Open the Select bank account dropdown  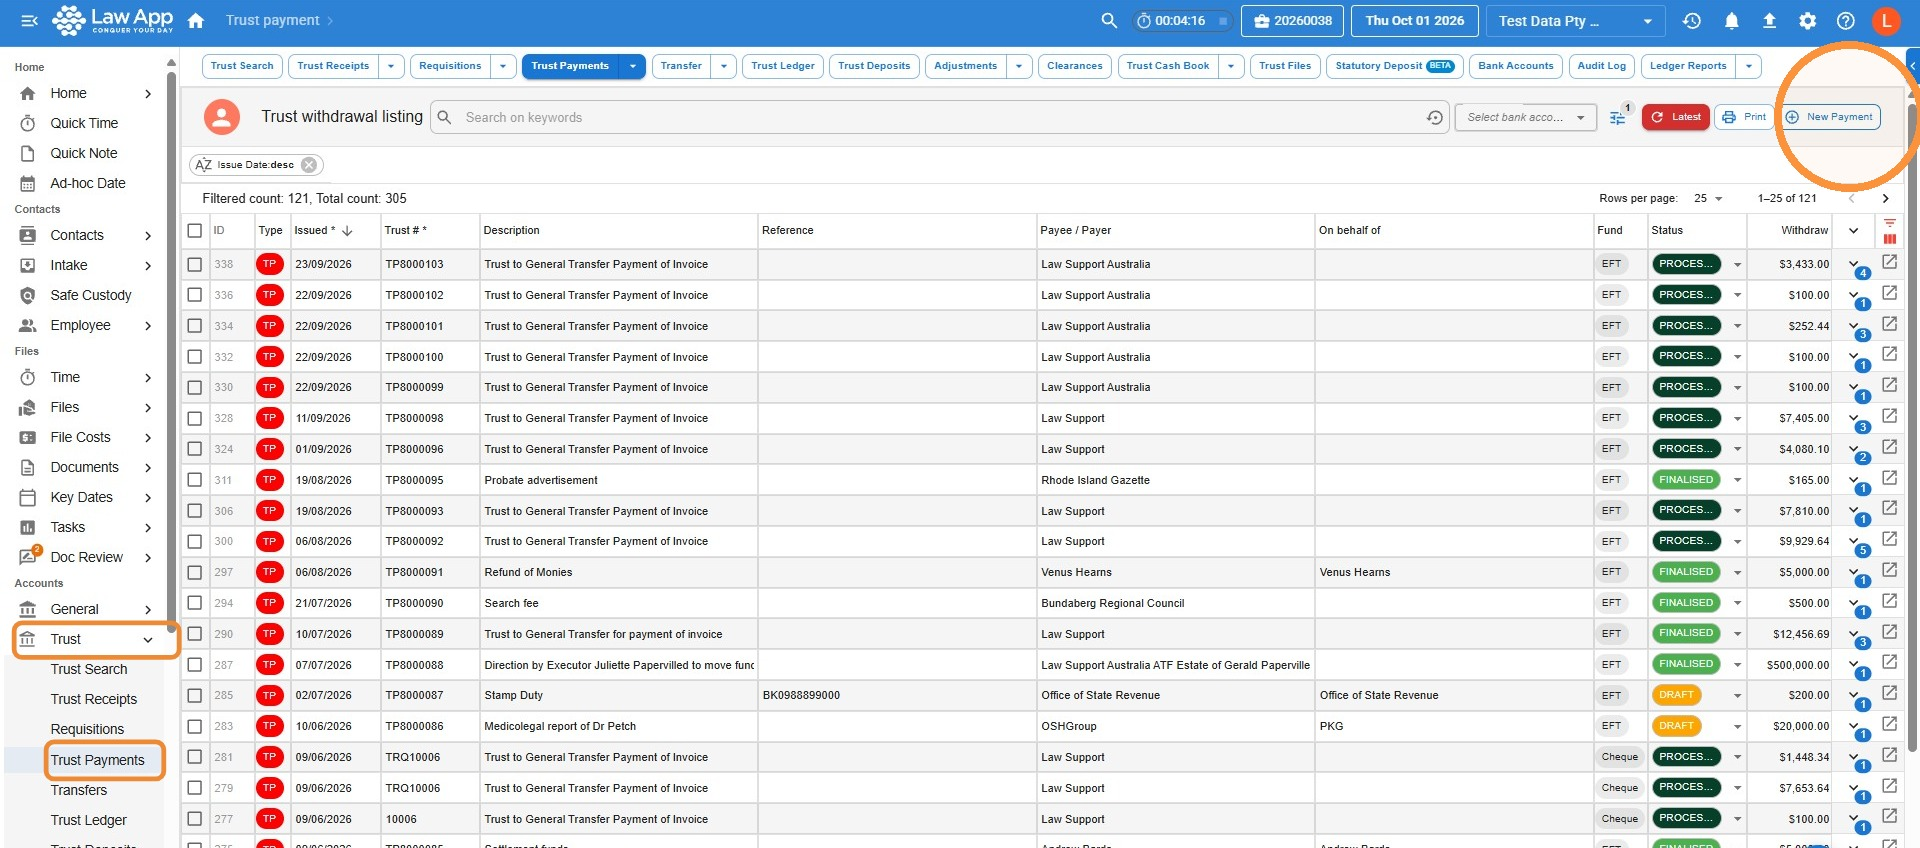pos(1525,117)
